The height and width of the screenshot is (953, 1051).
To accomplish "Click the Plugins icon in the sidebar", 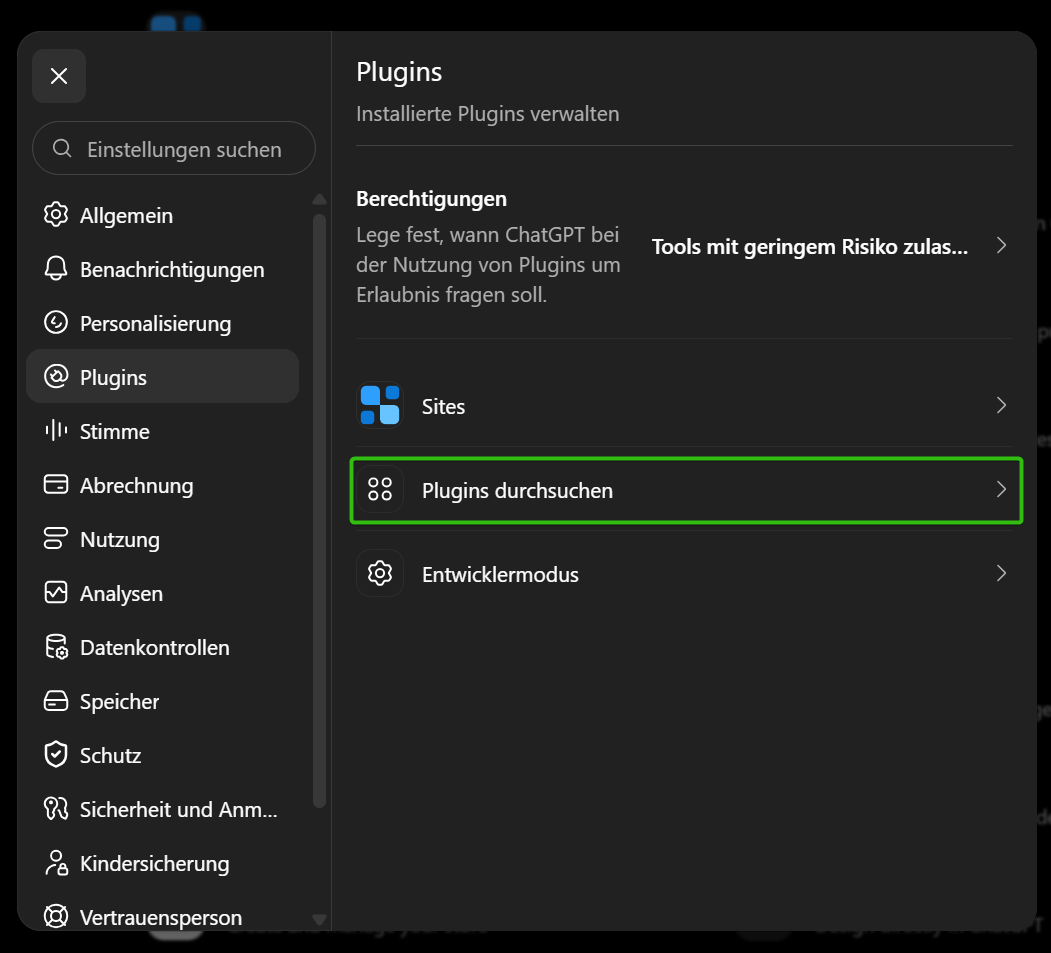I will point(56,377).
